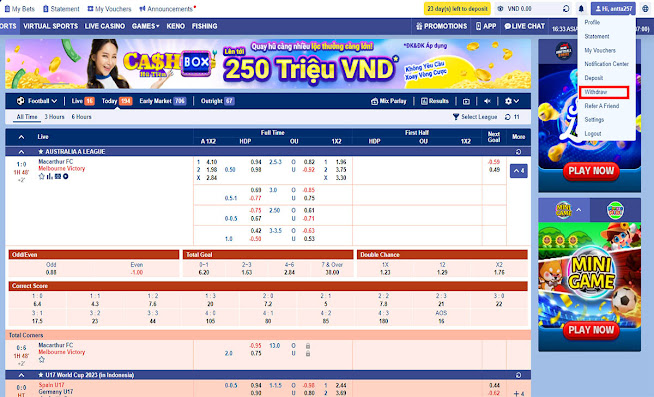654x397 pixels.
Task: Open Promotions gift page
Action: pos(441,26)
